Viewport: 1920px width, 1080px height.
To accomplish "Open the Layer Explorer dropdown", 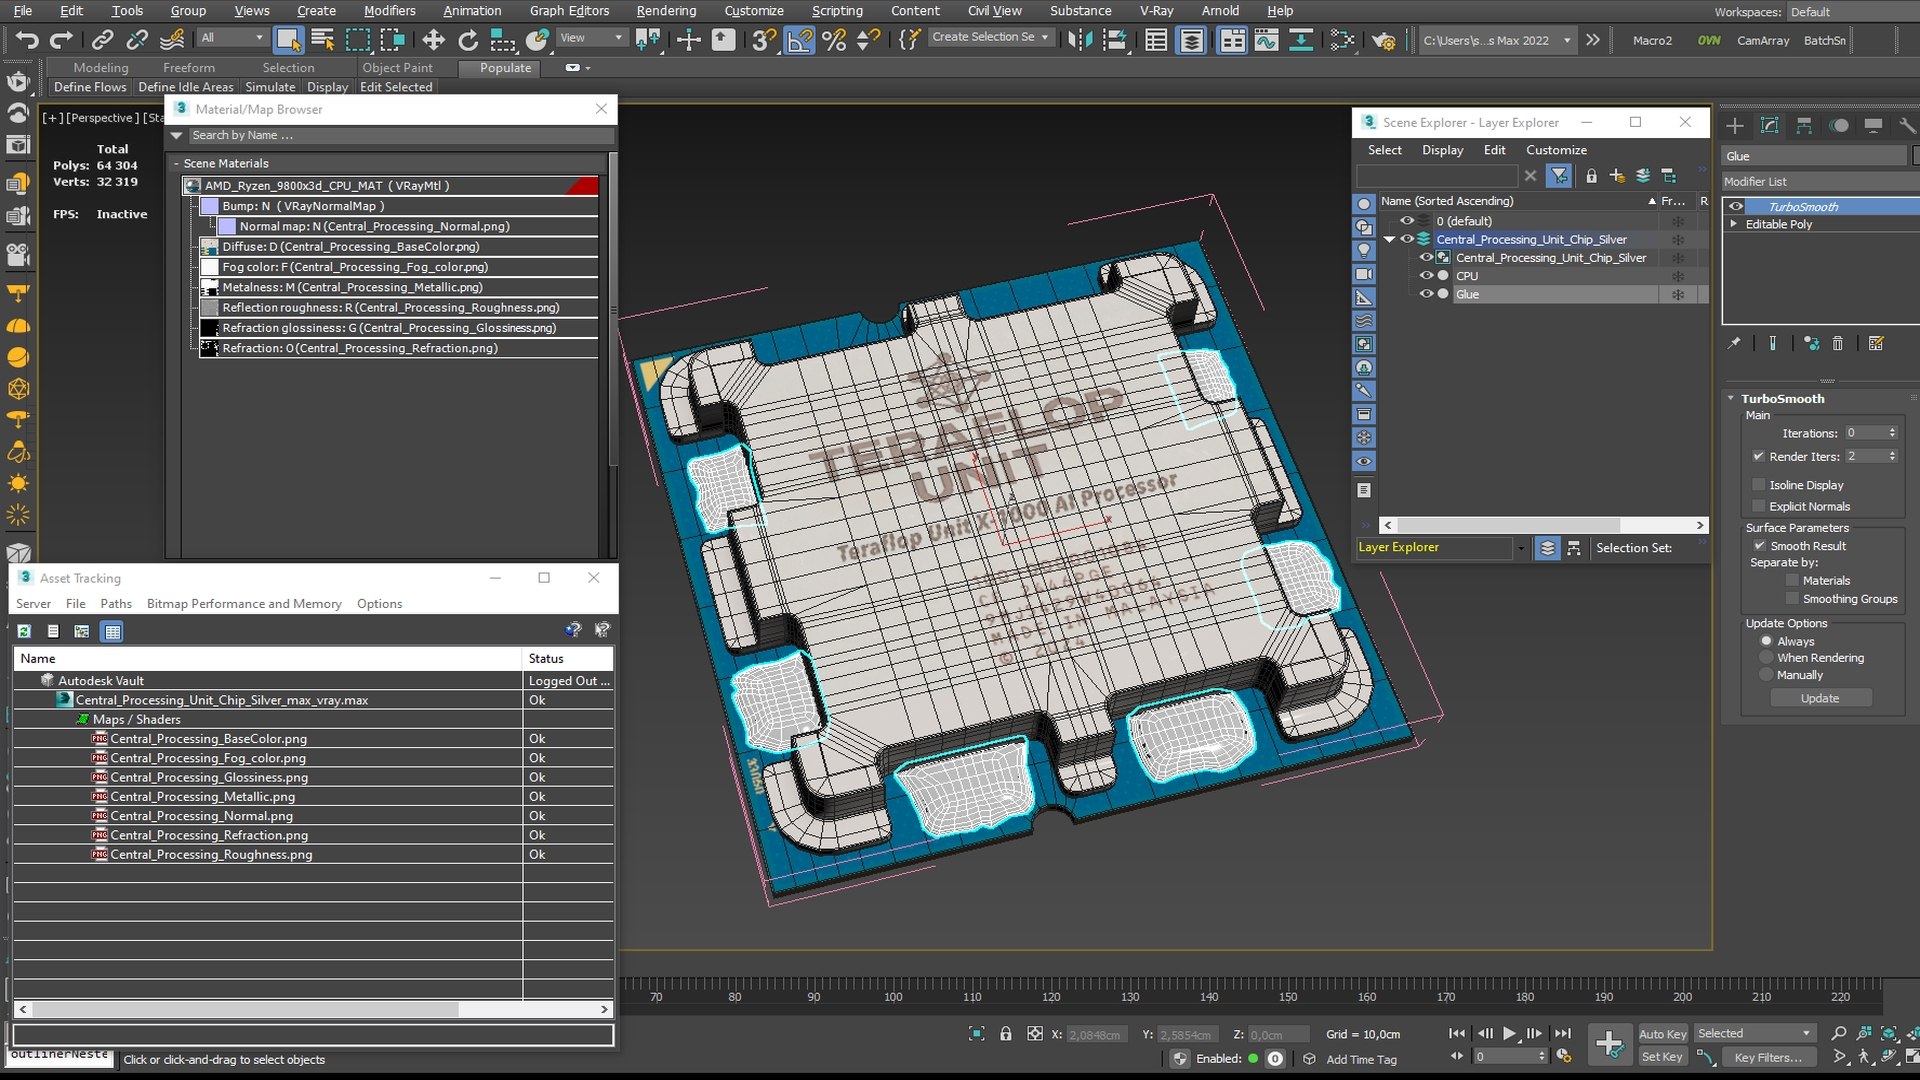I will pos(1520,548).
